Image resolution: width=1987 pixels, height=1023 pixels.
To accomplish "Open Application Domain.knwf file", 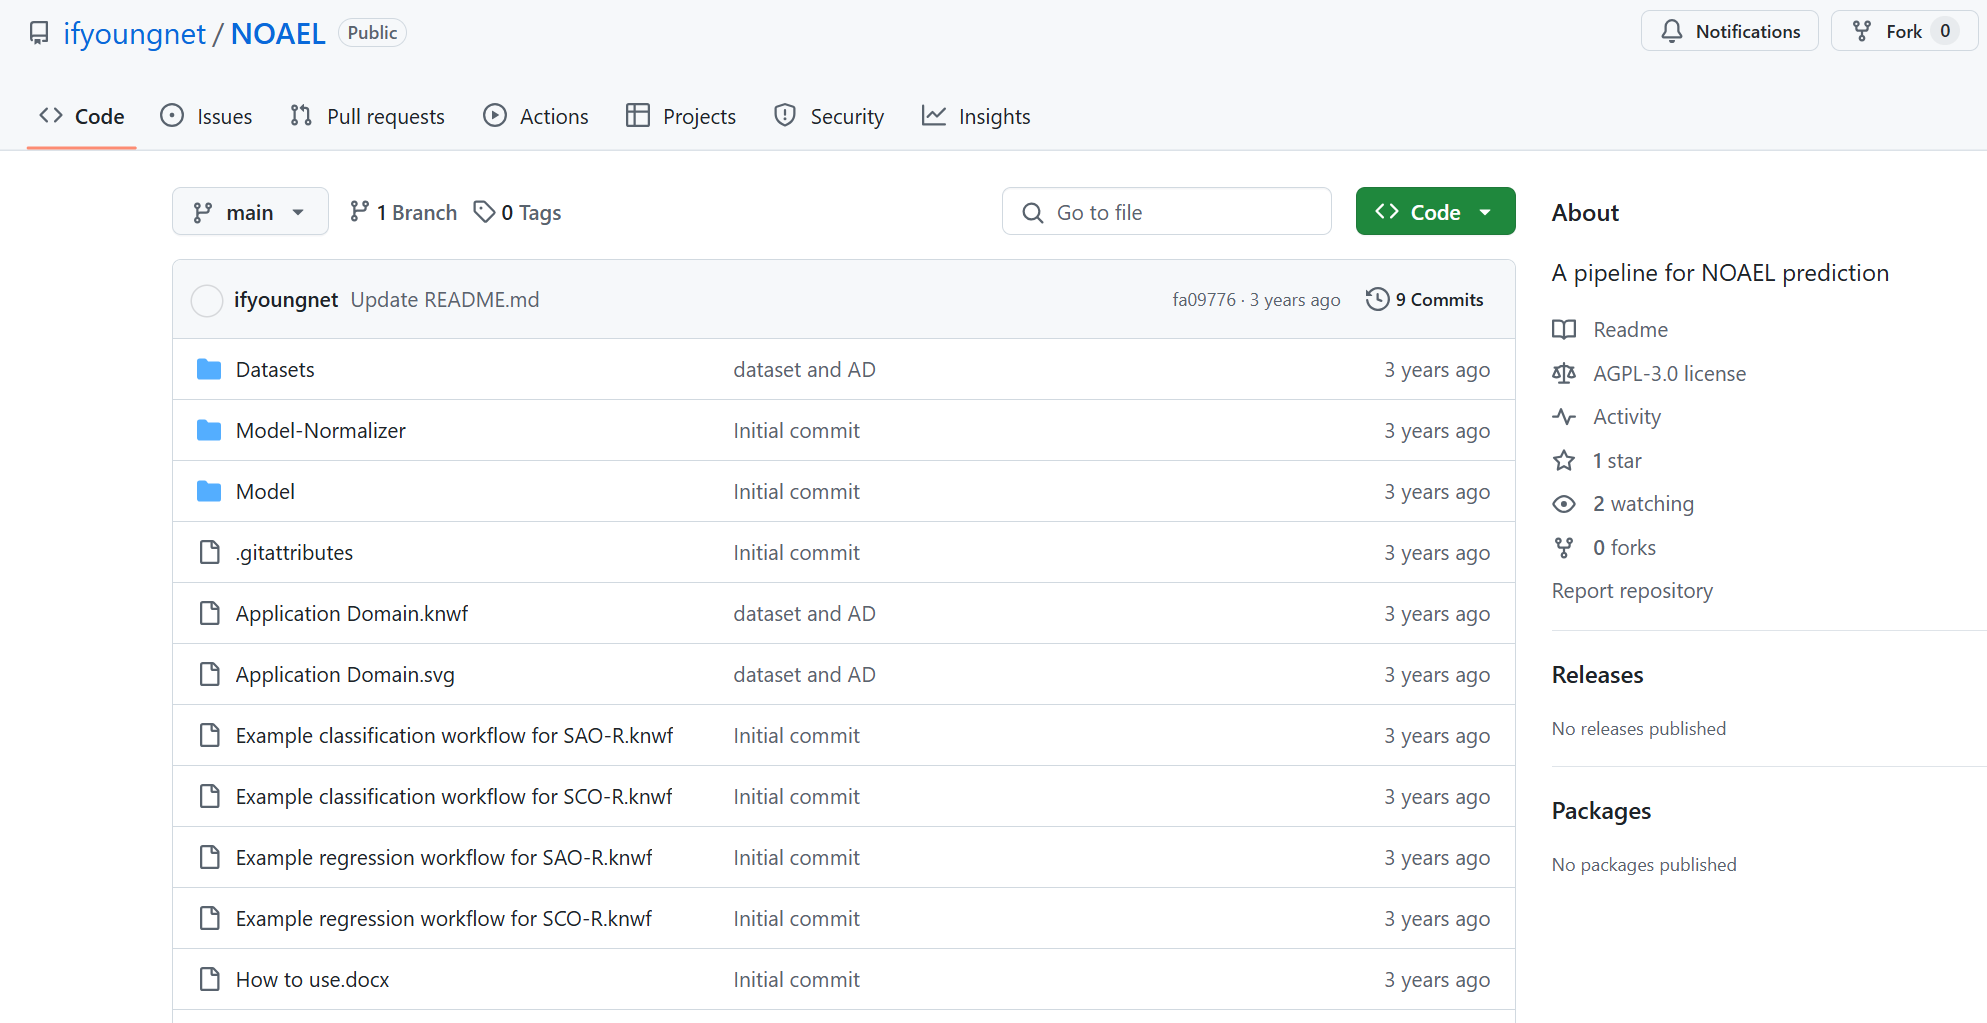I will (x=352, y=614).
